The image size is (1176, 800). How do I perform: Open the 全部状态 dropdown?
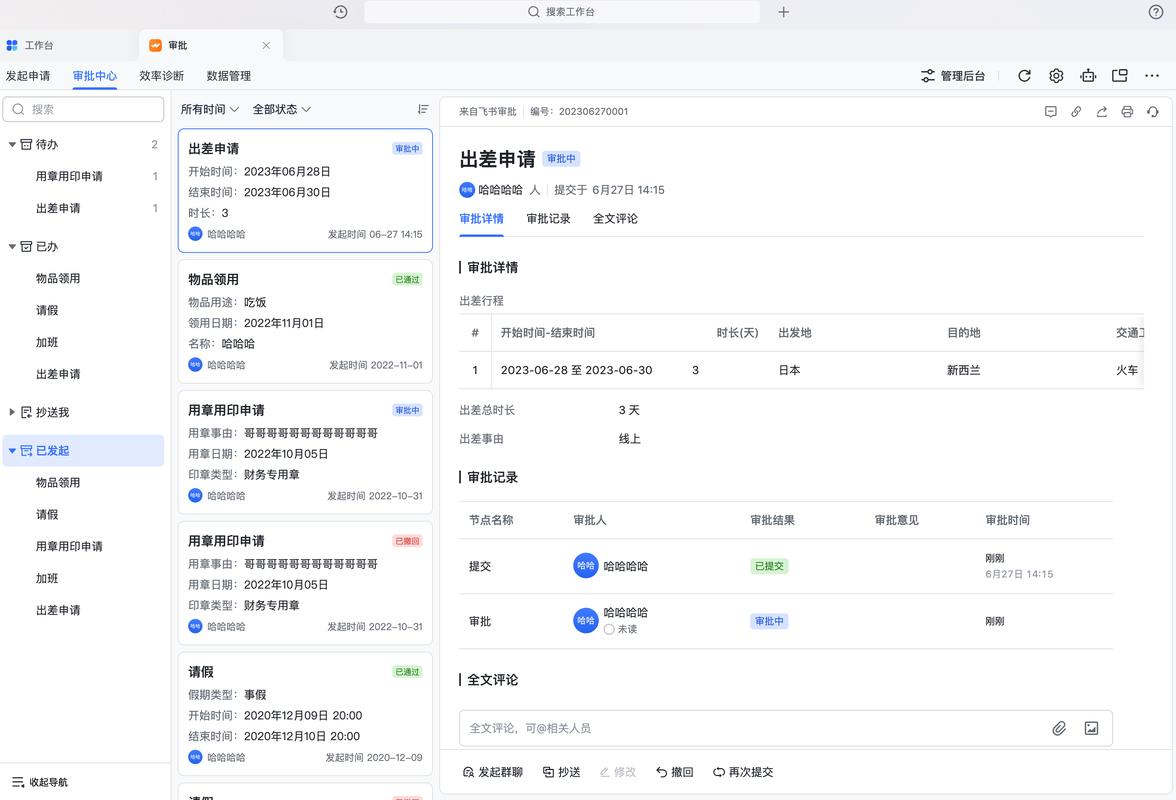[x=281, y=109]
